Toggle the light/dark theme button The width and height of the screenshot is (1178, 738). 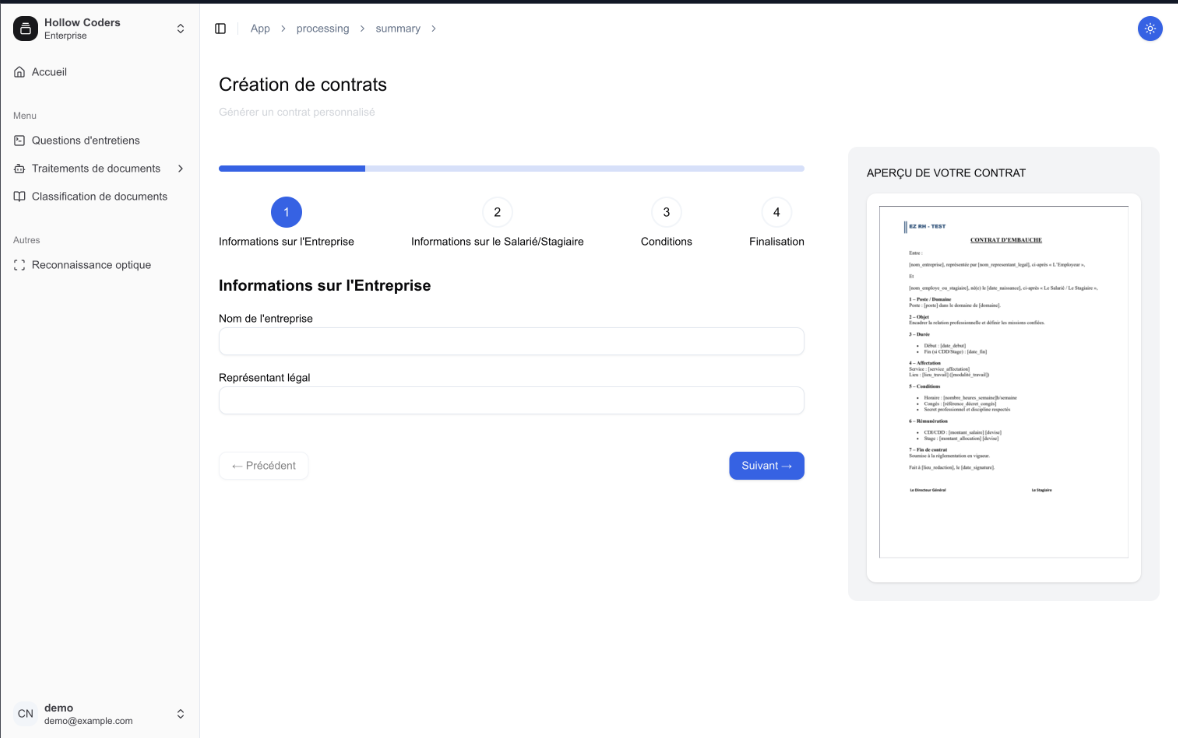coord(1150,28)
